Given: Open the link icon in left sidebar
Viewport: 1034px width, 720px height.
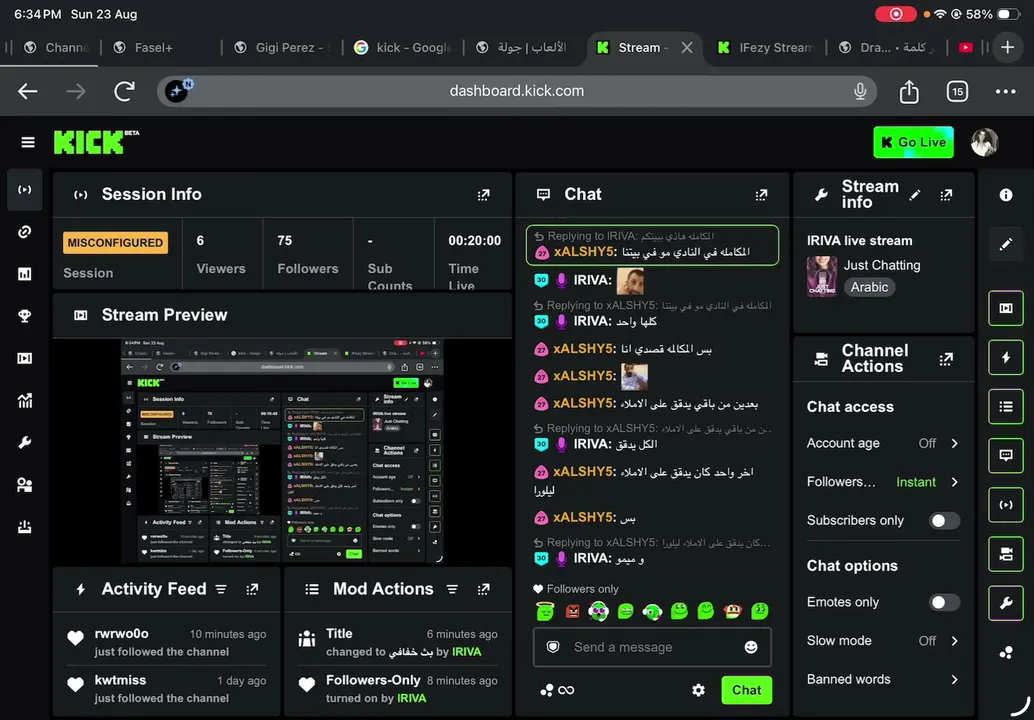Looking at the screenshot, I should pyautogui.click(x=25, y=231).
